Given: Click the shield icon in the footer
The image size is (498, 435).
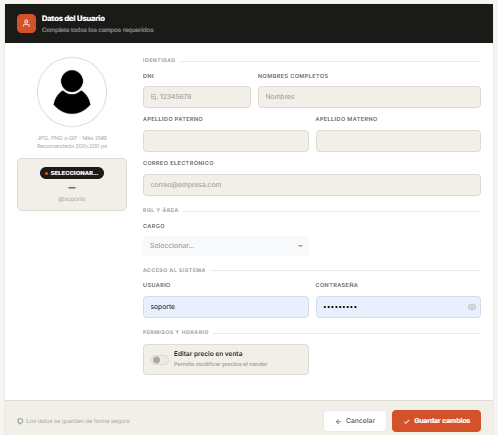Looking at the screenshot, I should pyautogui.click(x=20, y=421).
